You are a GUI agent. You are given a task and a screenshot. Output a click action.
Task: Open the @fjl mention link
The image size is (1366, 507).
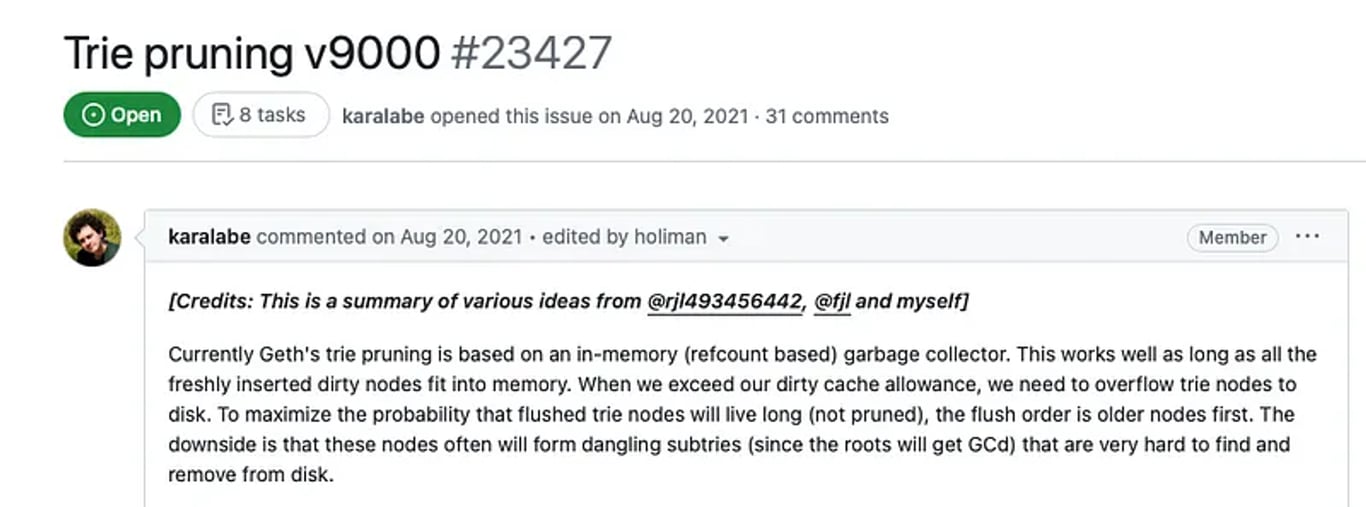pos(832,301)
